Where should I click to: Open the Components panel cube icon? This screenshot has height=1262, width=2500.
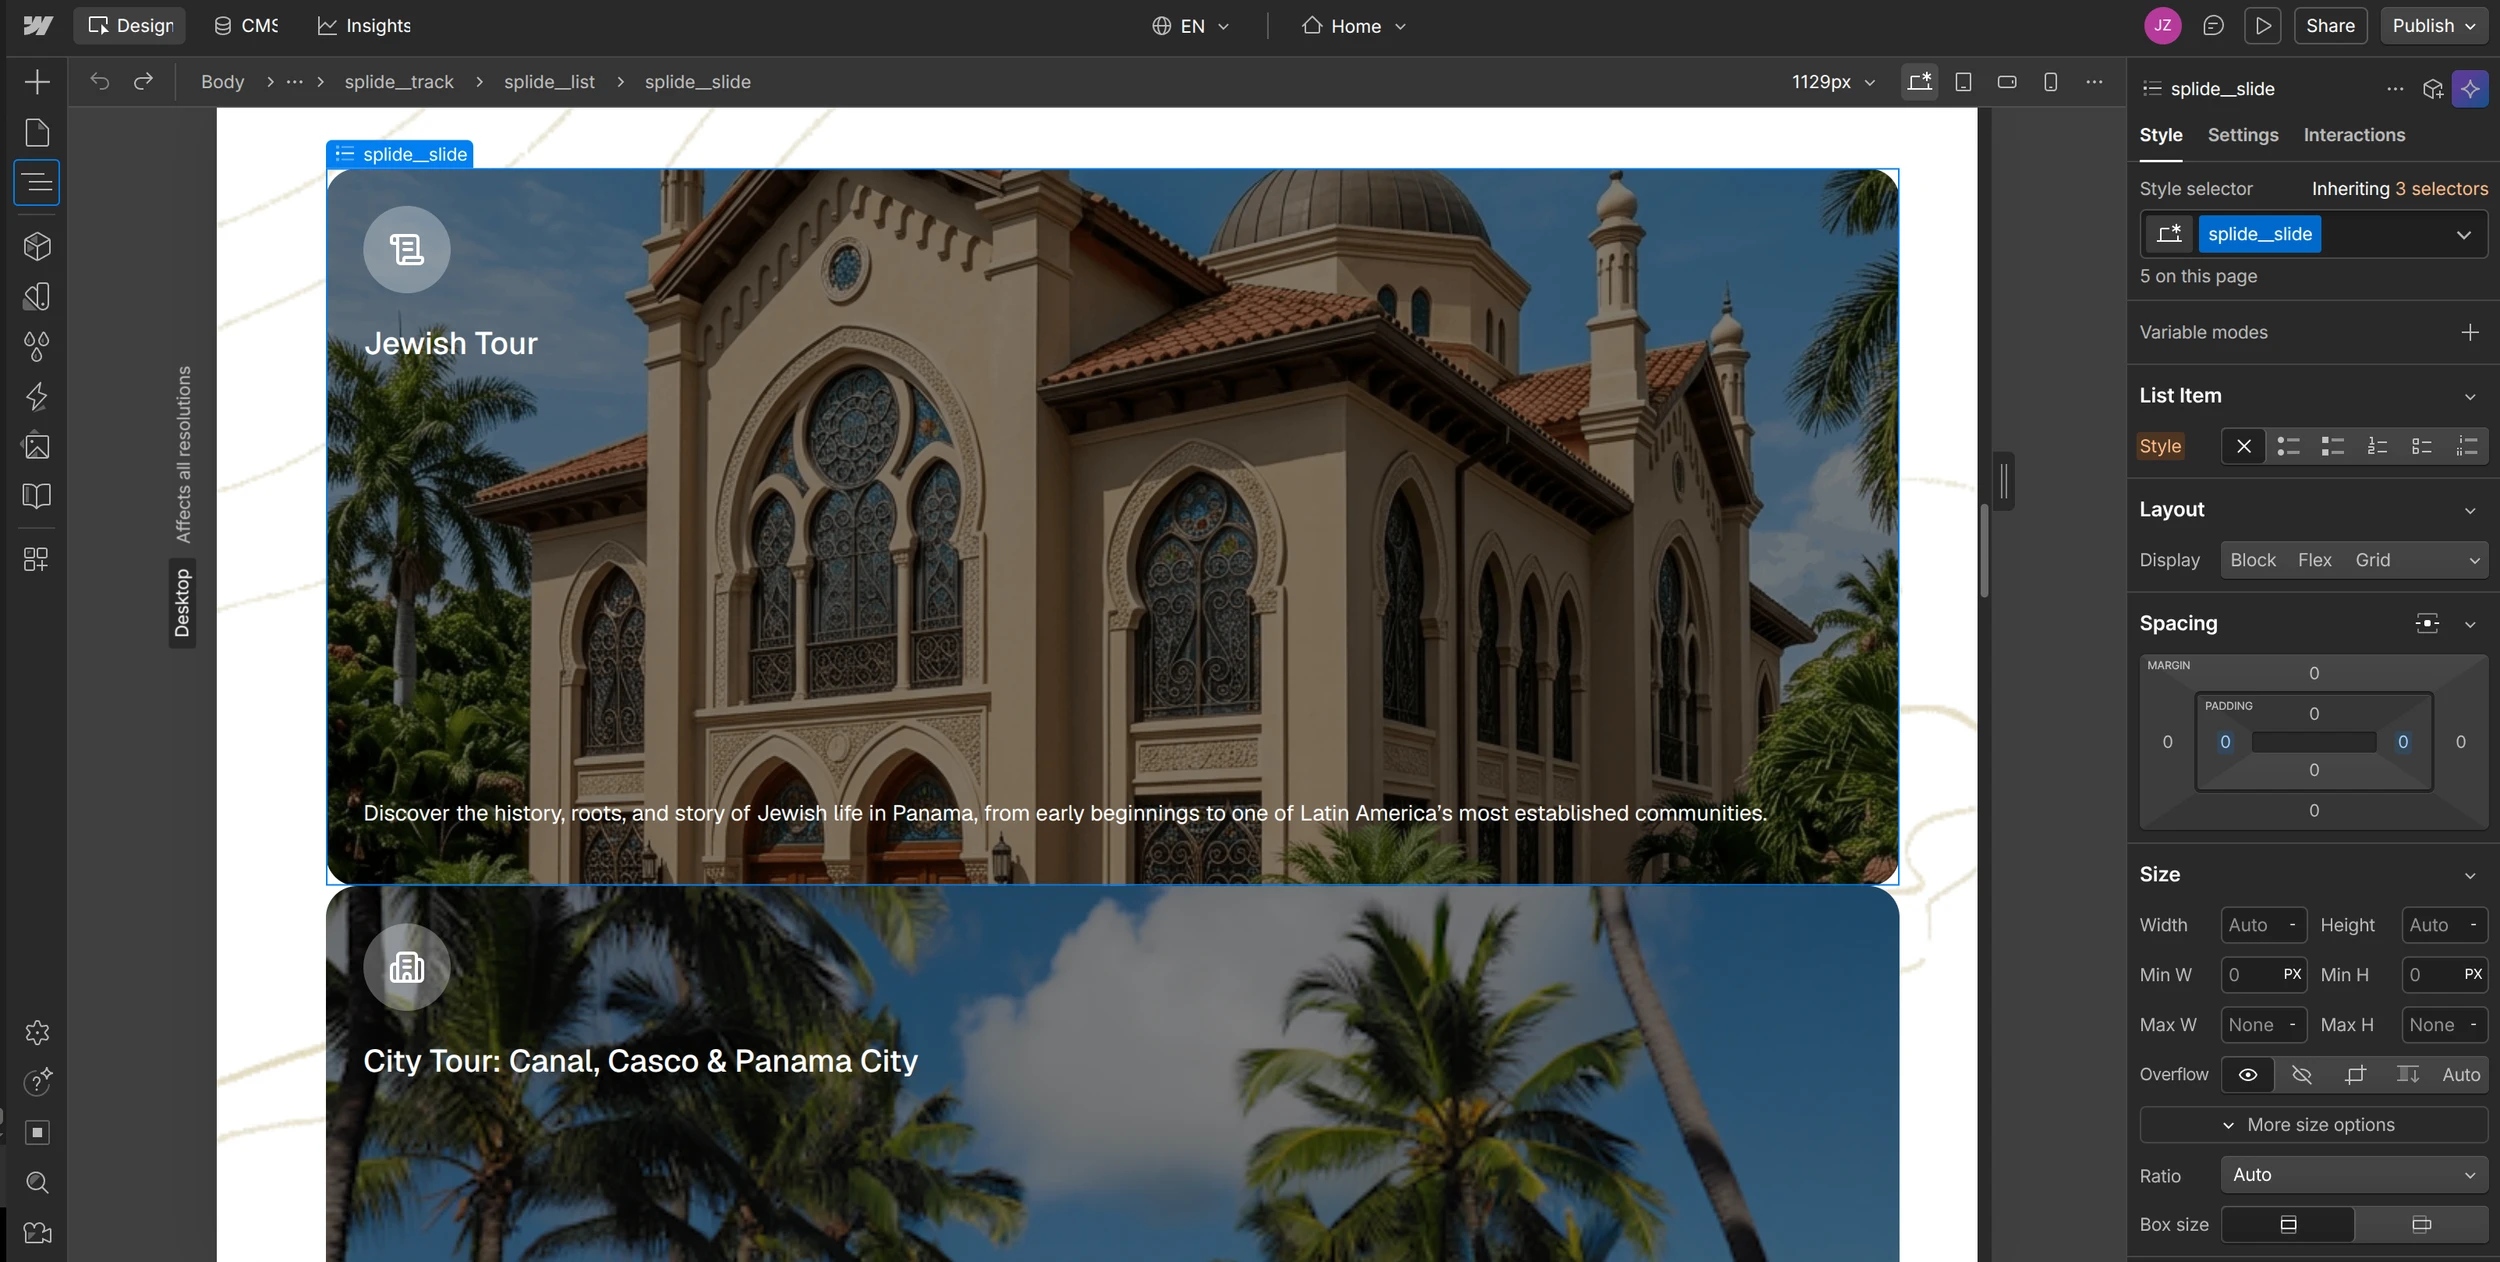[37, 246]
